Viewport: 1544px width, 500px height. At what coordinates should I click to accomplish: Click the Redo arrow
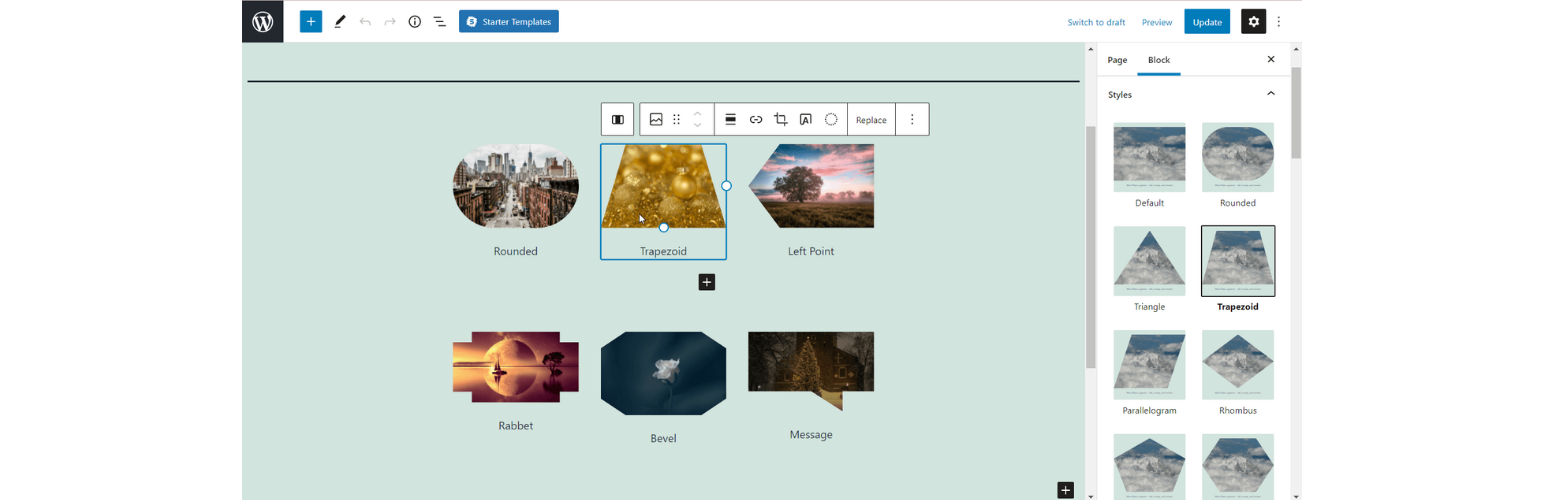390,21
